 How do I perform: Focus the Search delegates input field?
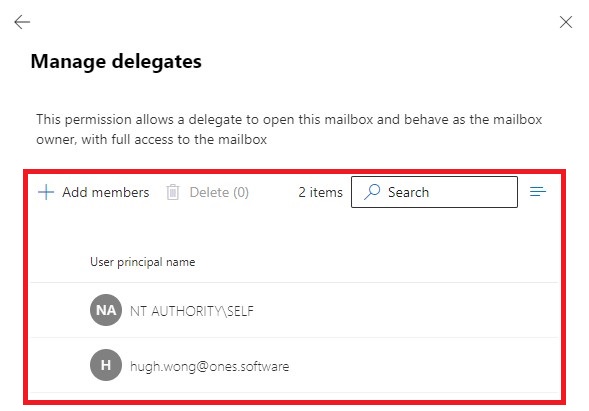[x=434, y=192]
